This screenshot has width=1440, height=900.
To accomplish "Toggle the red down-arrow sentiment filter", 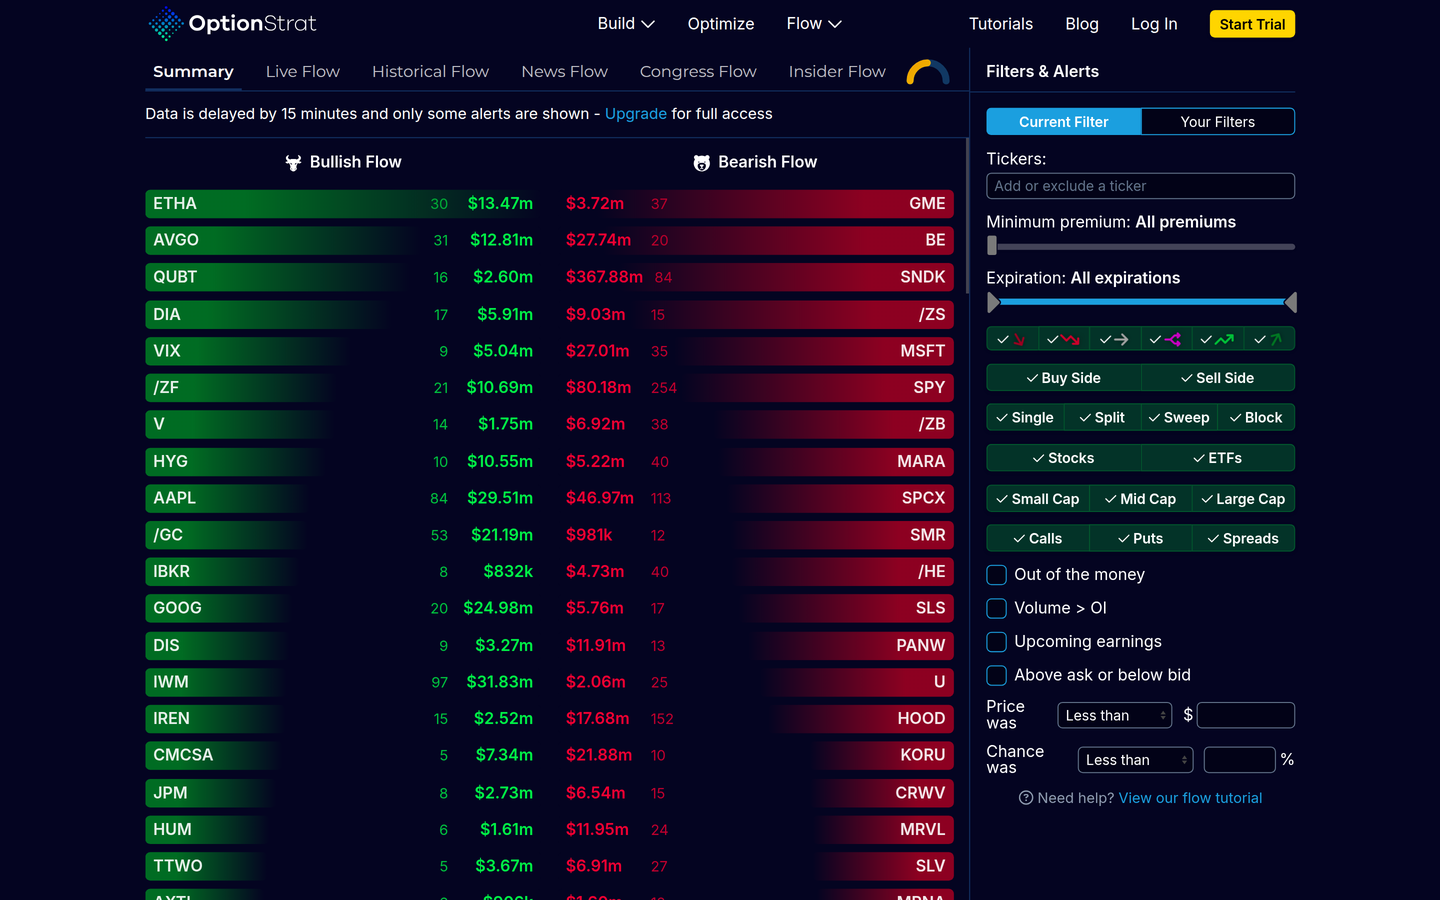I will [1012, 339].
